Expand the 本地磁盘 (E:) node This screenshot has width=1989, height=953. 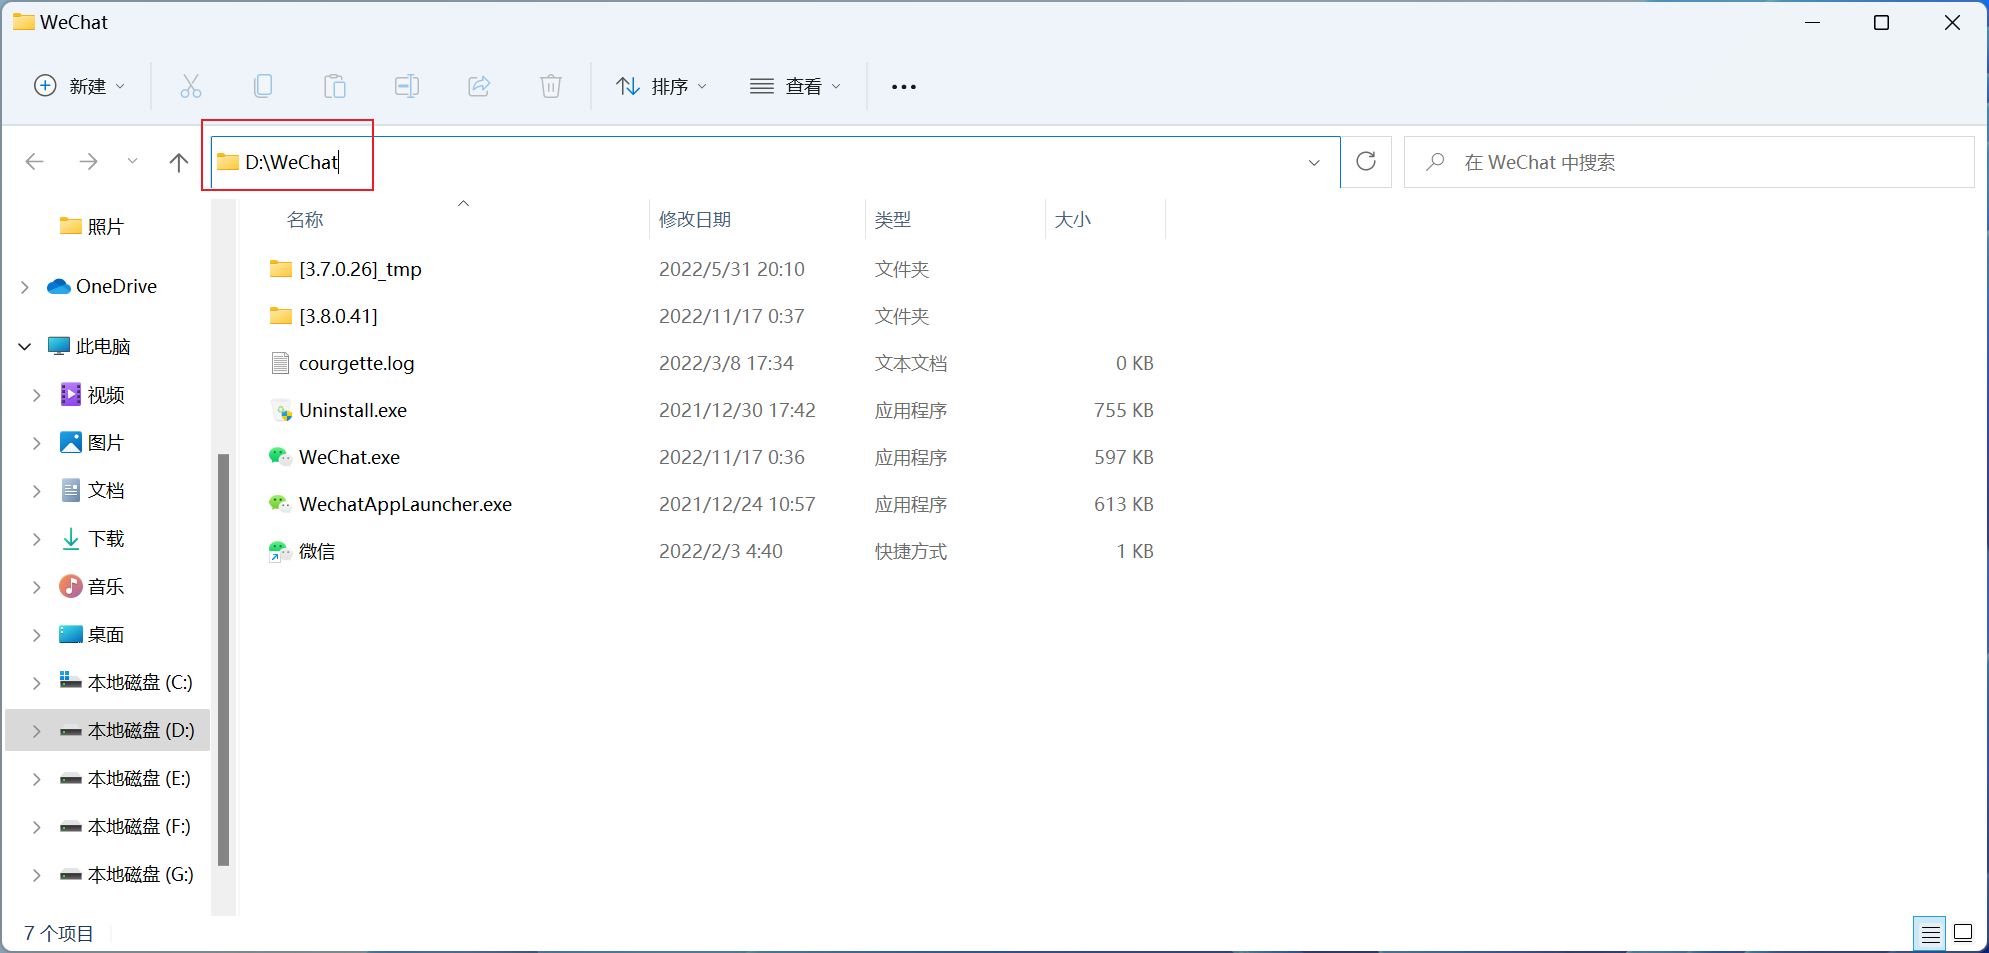tap(37, 779)
